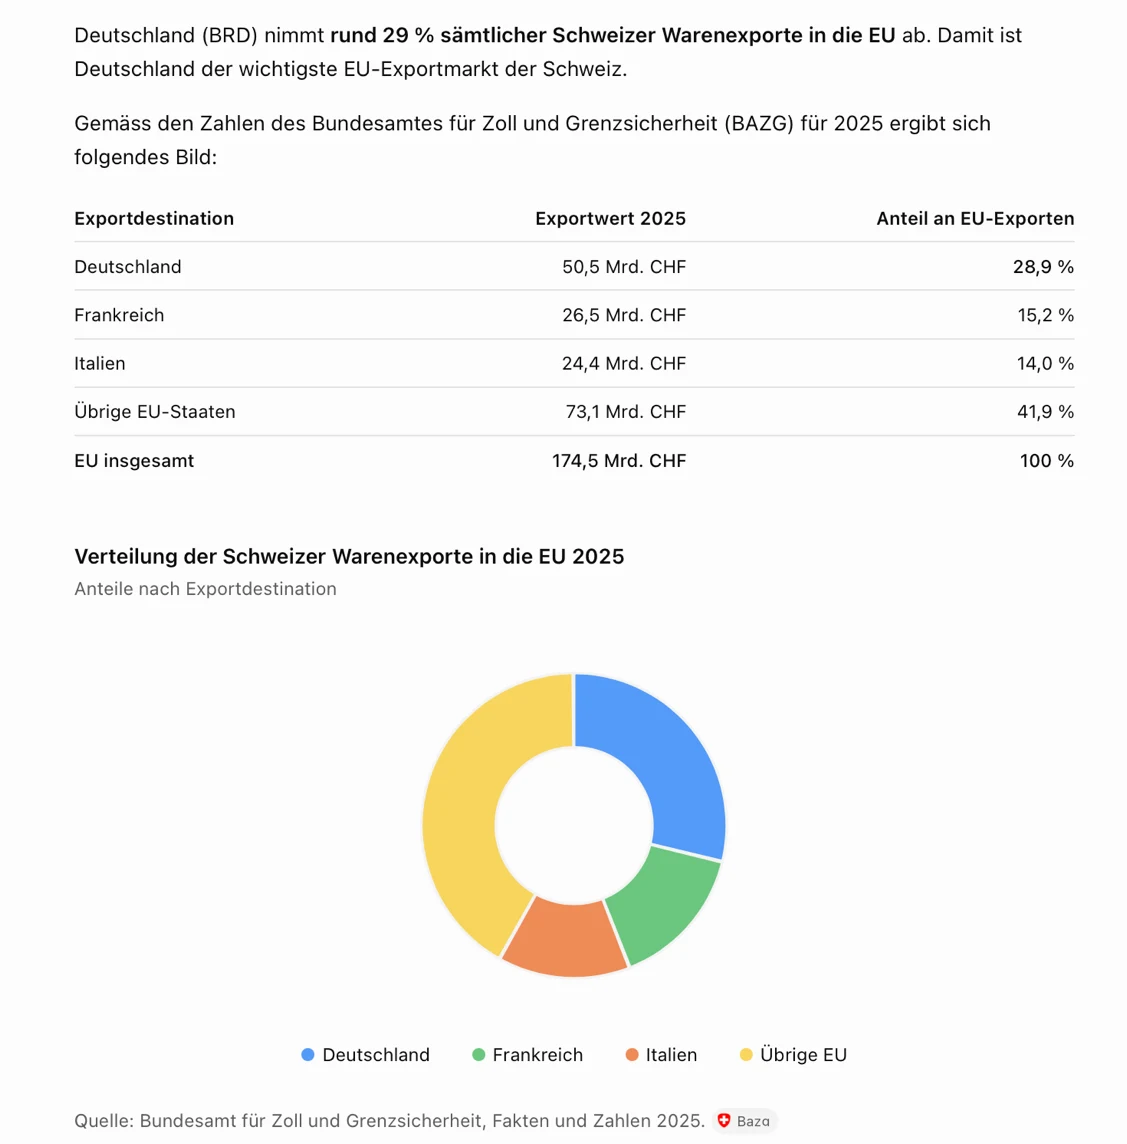Select the Frankreich table cell
Image resolution: width=1127 pixels, height=1144 pixels.
[119, 315]
